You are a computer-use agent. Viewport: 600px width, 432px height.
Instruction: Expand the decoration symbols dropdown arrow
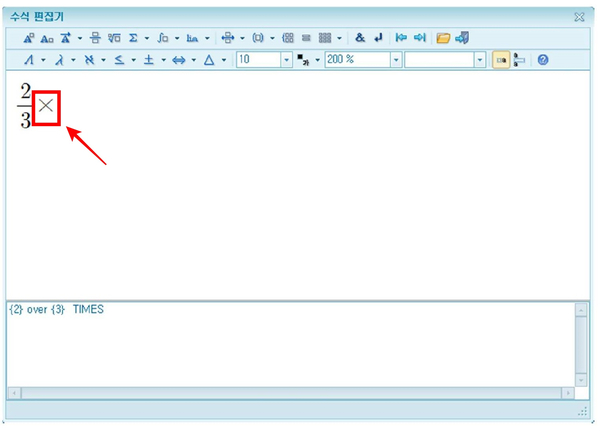point(80,38)
